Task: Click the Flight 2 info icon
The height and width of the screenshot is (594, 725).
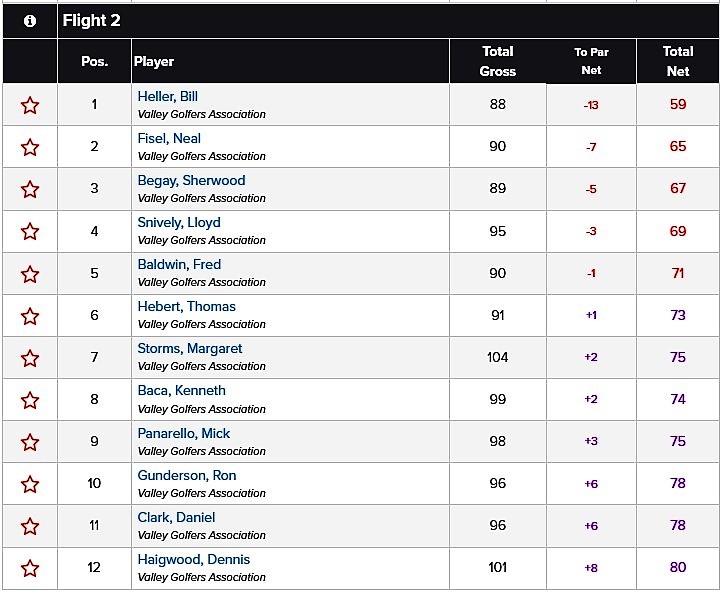Action: [30, 21]
